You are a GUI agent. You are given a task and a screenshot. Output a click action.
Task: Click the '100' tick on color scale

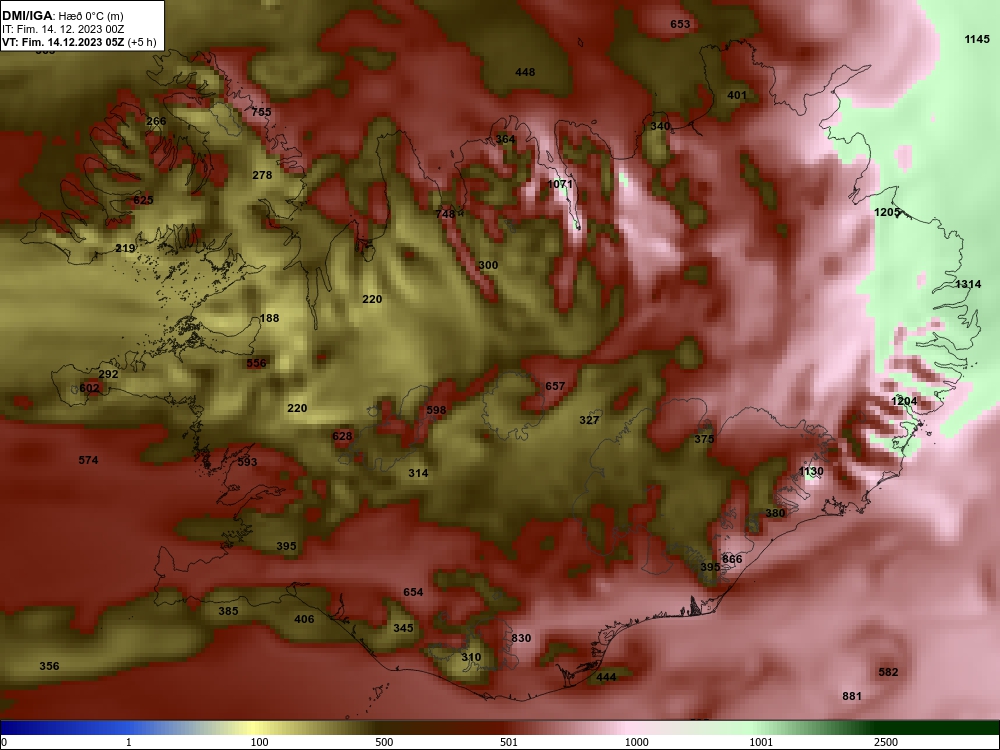click(x=259, y=742)
